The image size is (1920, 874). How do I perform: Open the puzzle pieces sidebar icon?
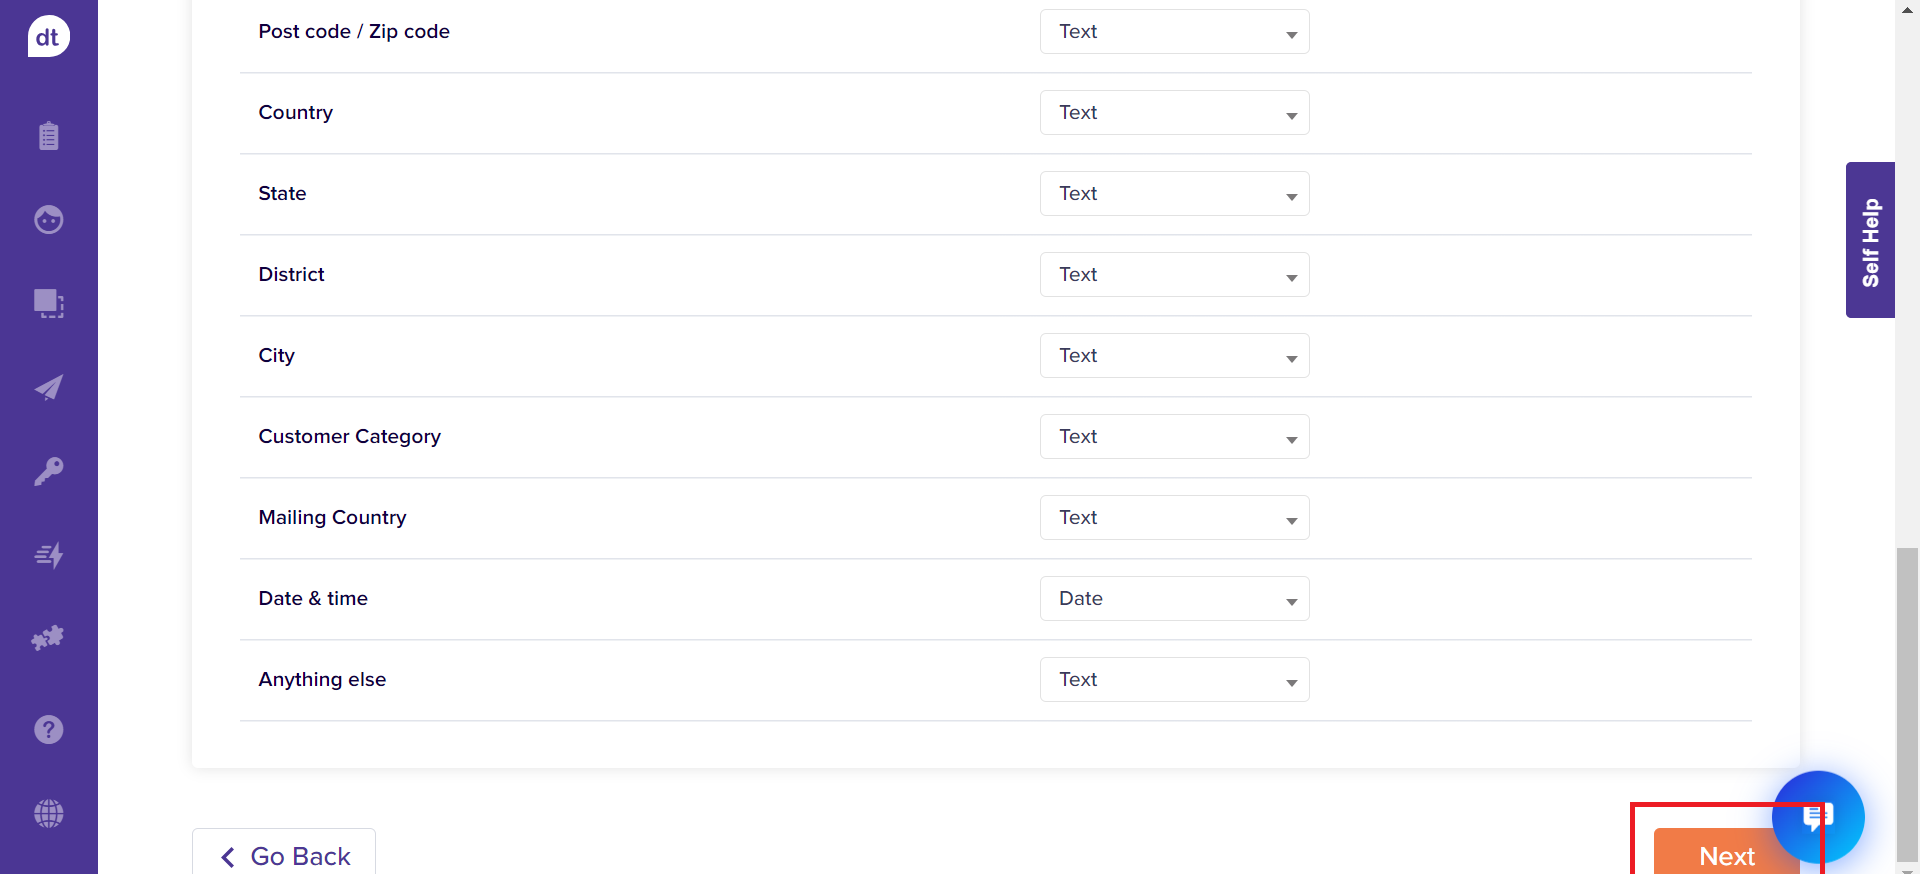(x=48, y=638)
